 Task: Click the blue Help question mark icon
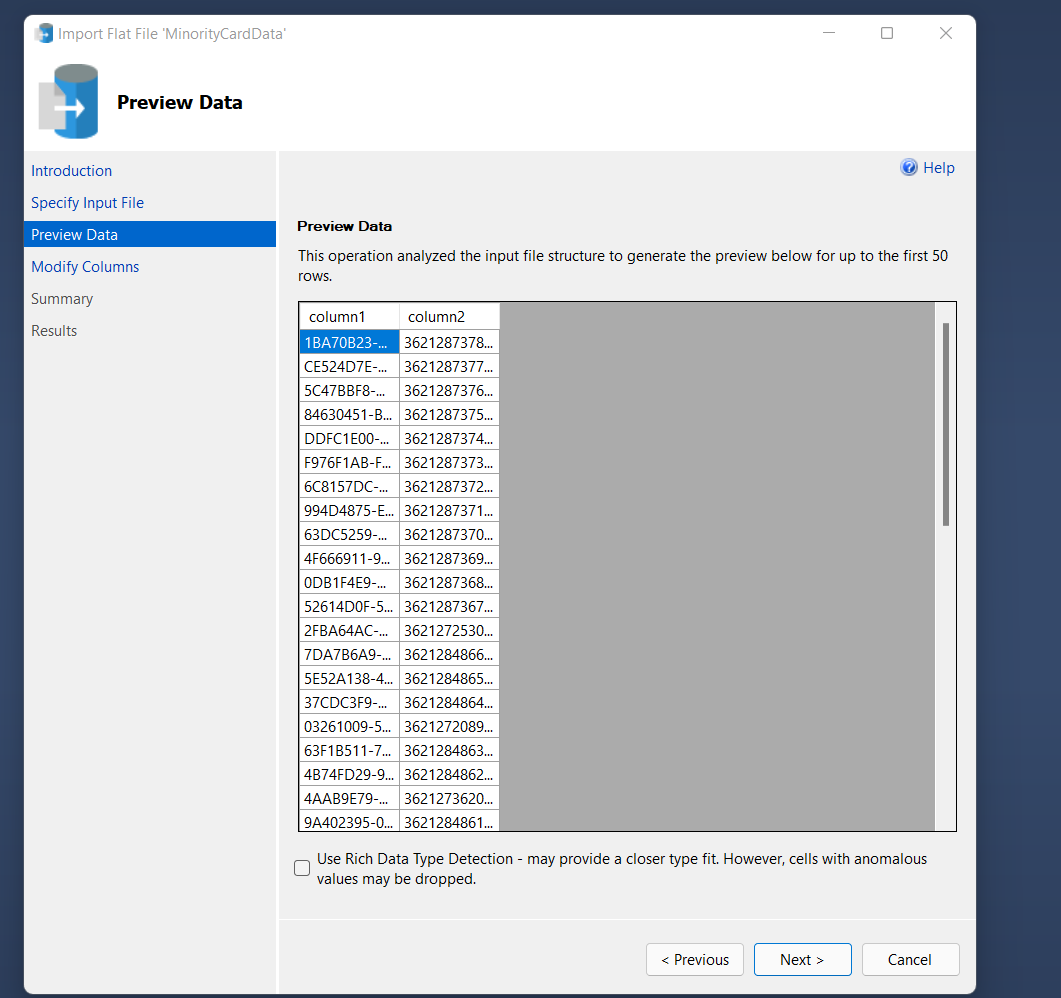tap(909, 168)
